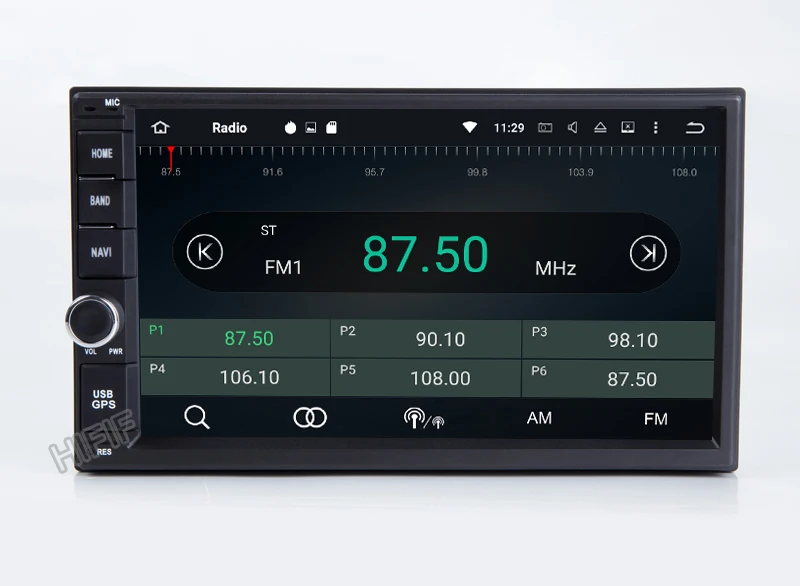
Task: Tap the home icon in status bar
Action: [x=160, y=127]
